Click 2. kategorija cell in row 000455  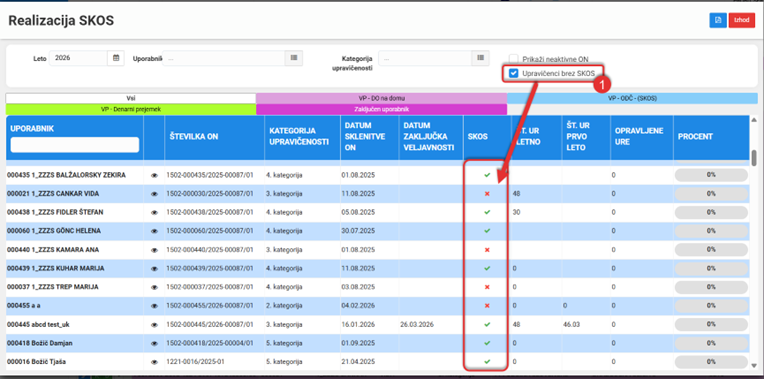284,306
